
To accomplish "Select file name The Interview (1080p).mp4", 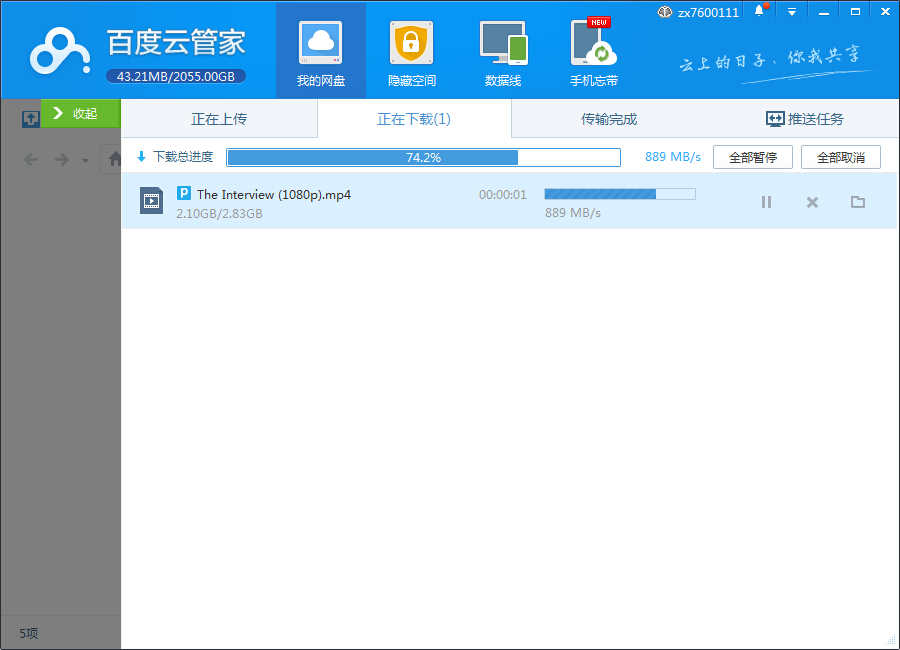I will coord(274,195).
